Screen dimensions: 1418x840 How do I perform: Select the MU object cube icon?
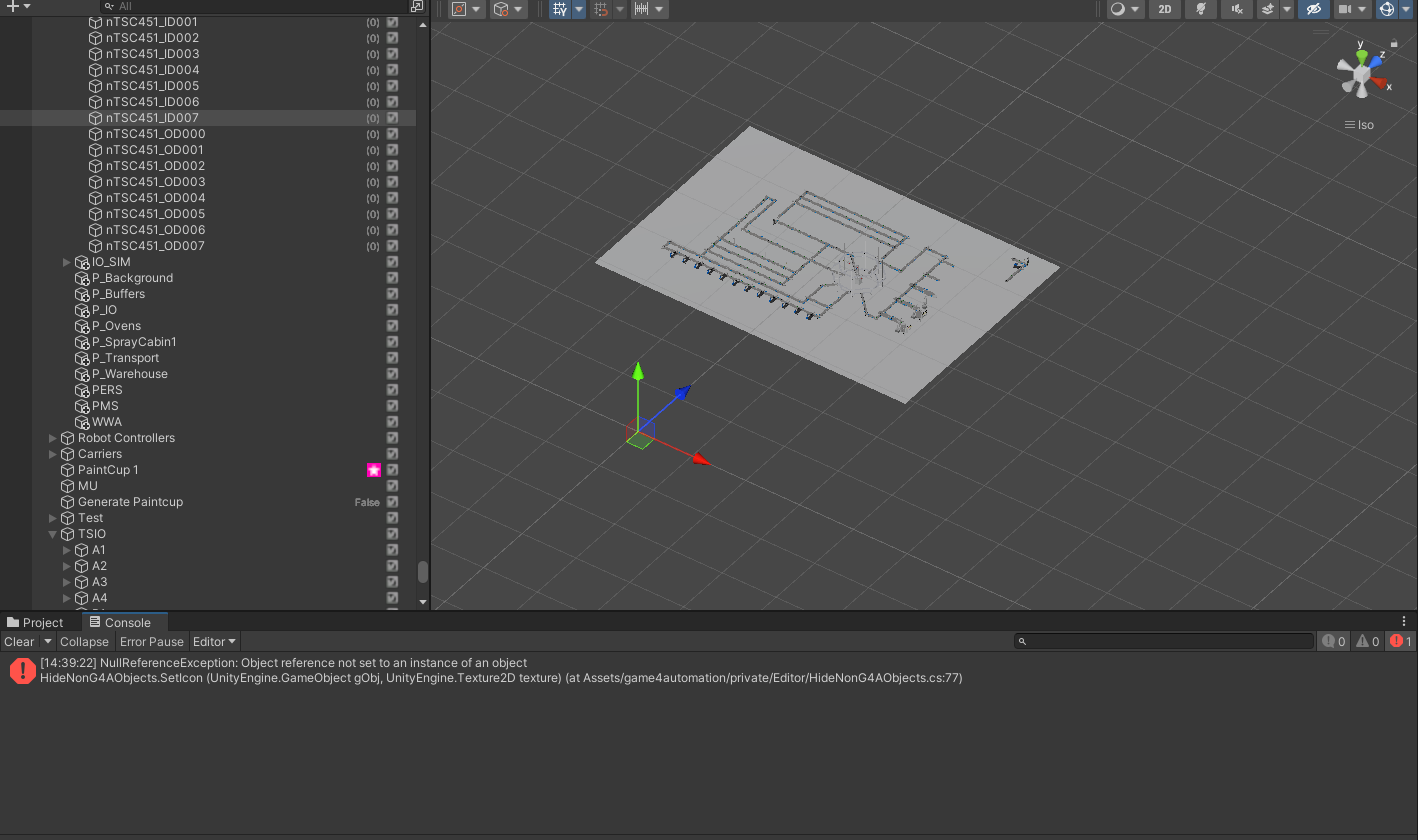[68, 486]
